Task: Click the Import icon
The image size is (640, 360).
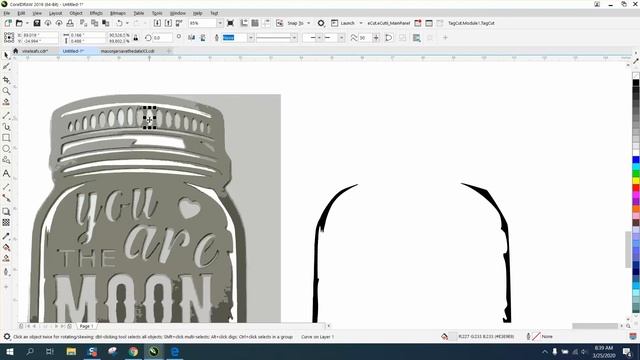Action: click(x=157, y=23)
